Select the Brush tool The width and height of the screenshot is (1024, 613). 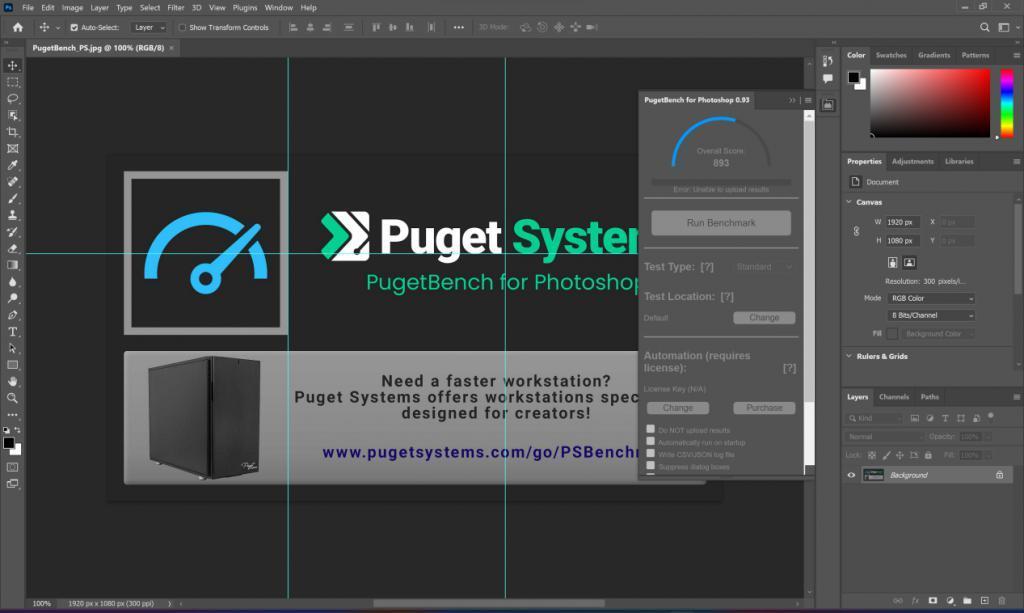coord(12,198)
